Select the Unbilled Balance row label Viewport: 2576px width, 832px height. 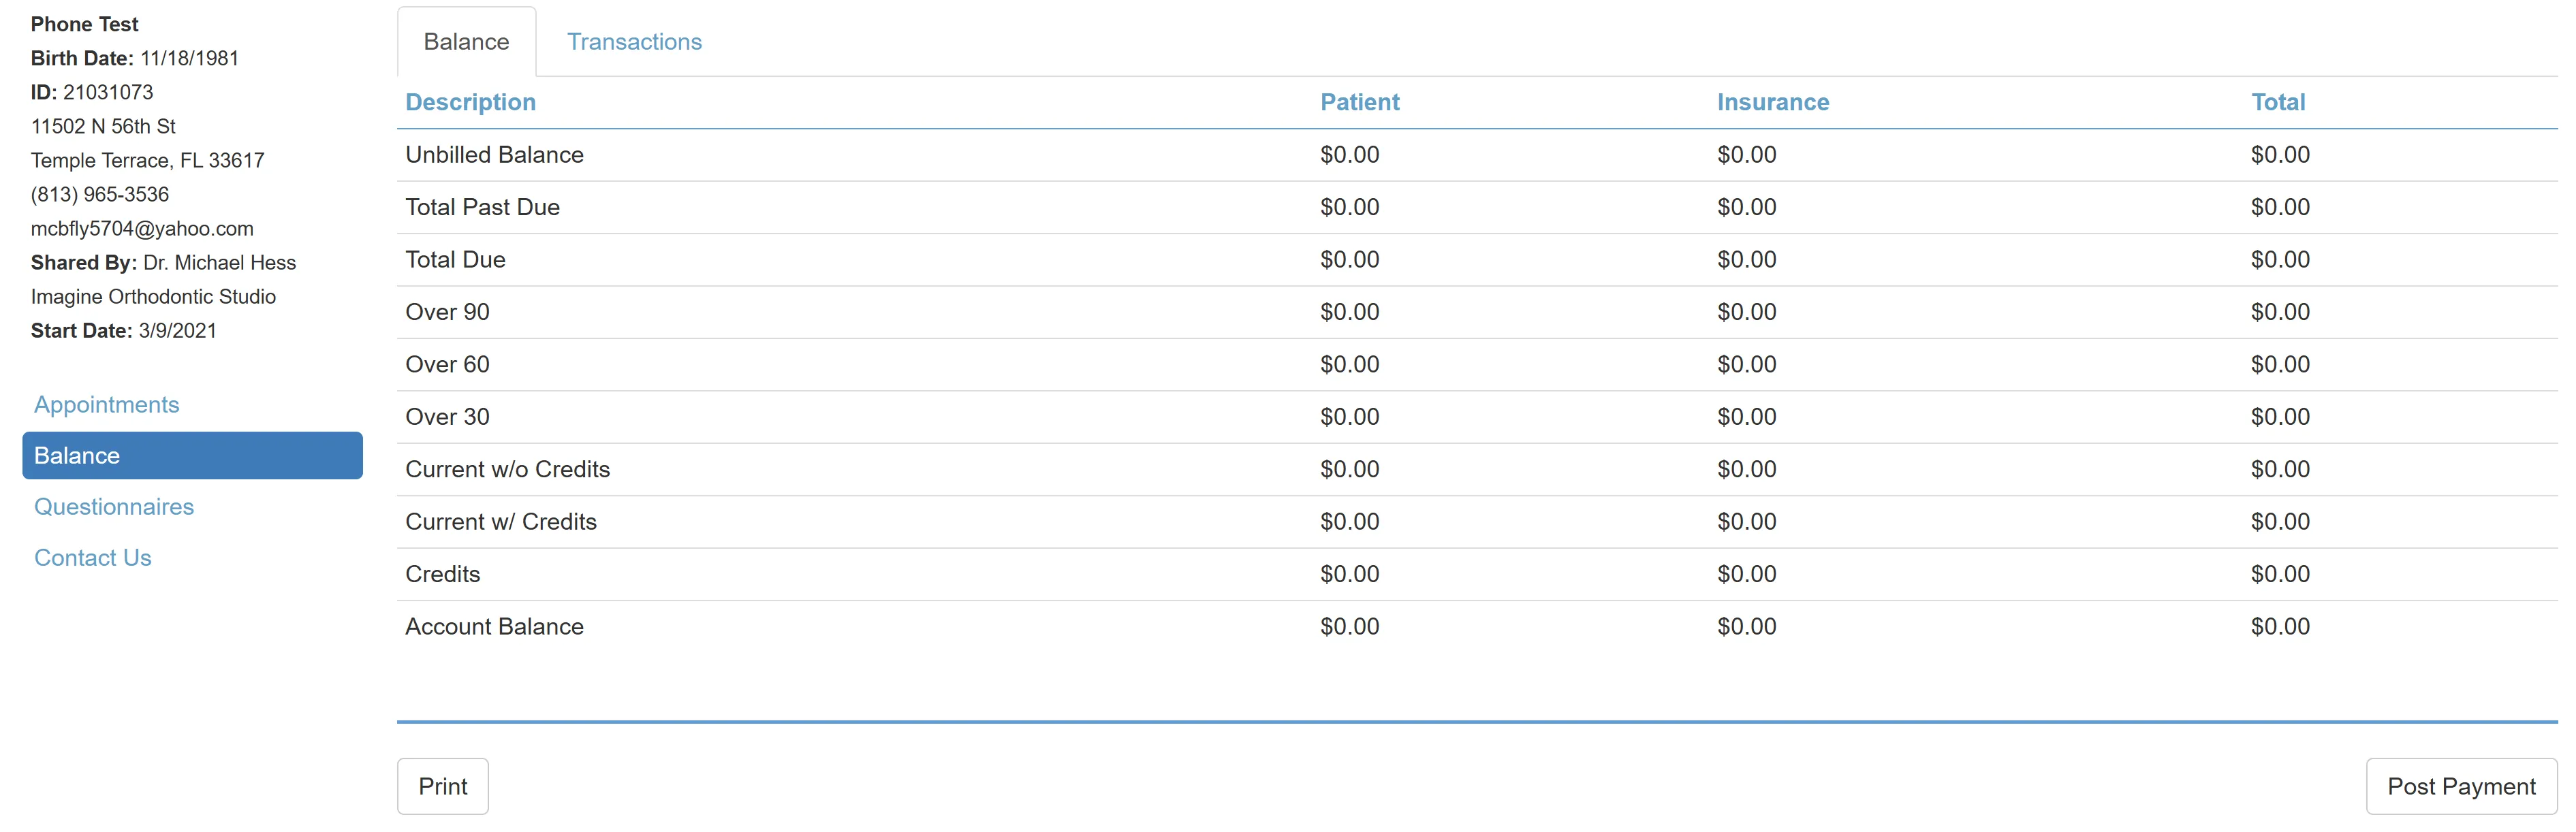494,155
